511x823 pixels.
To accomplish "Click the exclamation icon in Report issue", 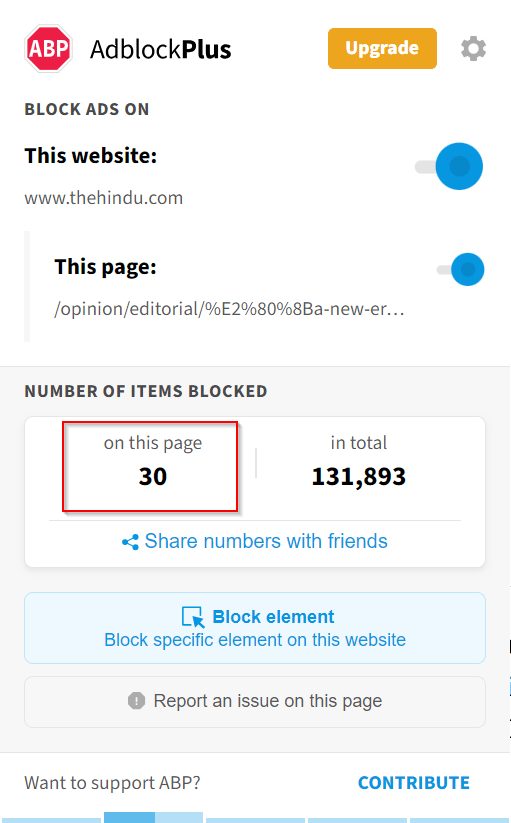I will [x=136, y=701].
